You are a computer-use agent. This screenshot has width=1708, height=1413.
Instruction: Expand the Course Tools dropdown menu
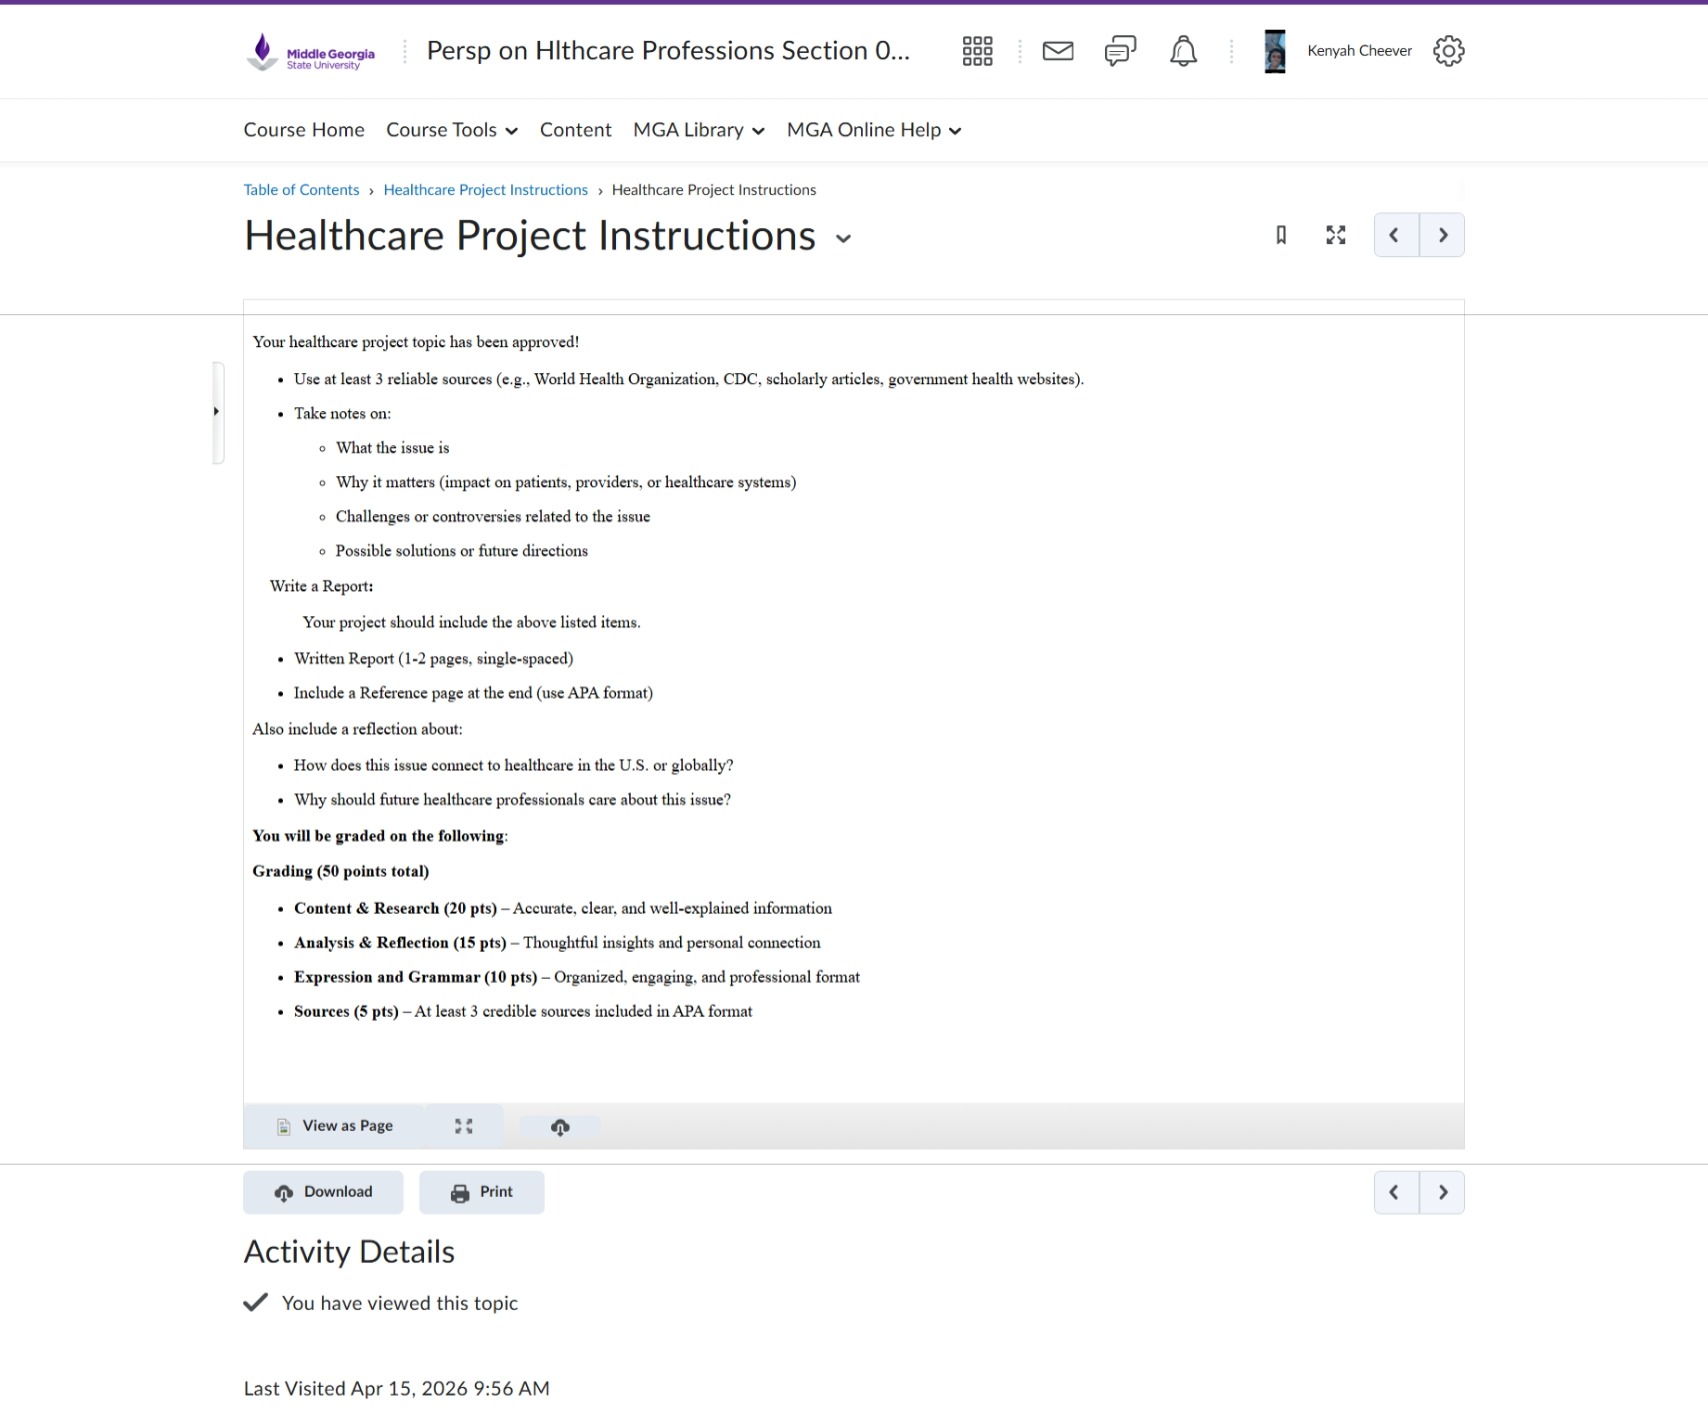(x=452, y=130)
